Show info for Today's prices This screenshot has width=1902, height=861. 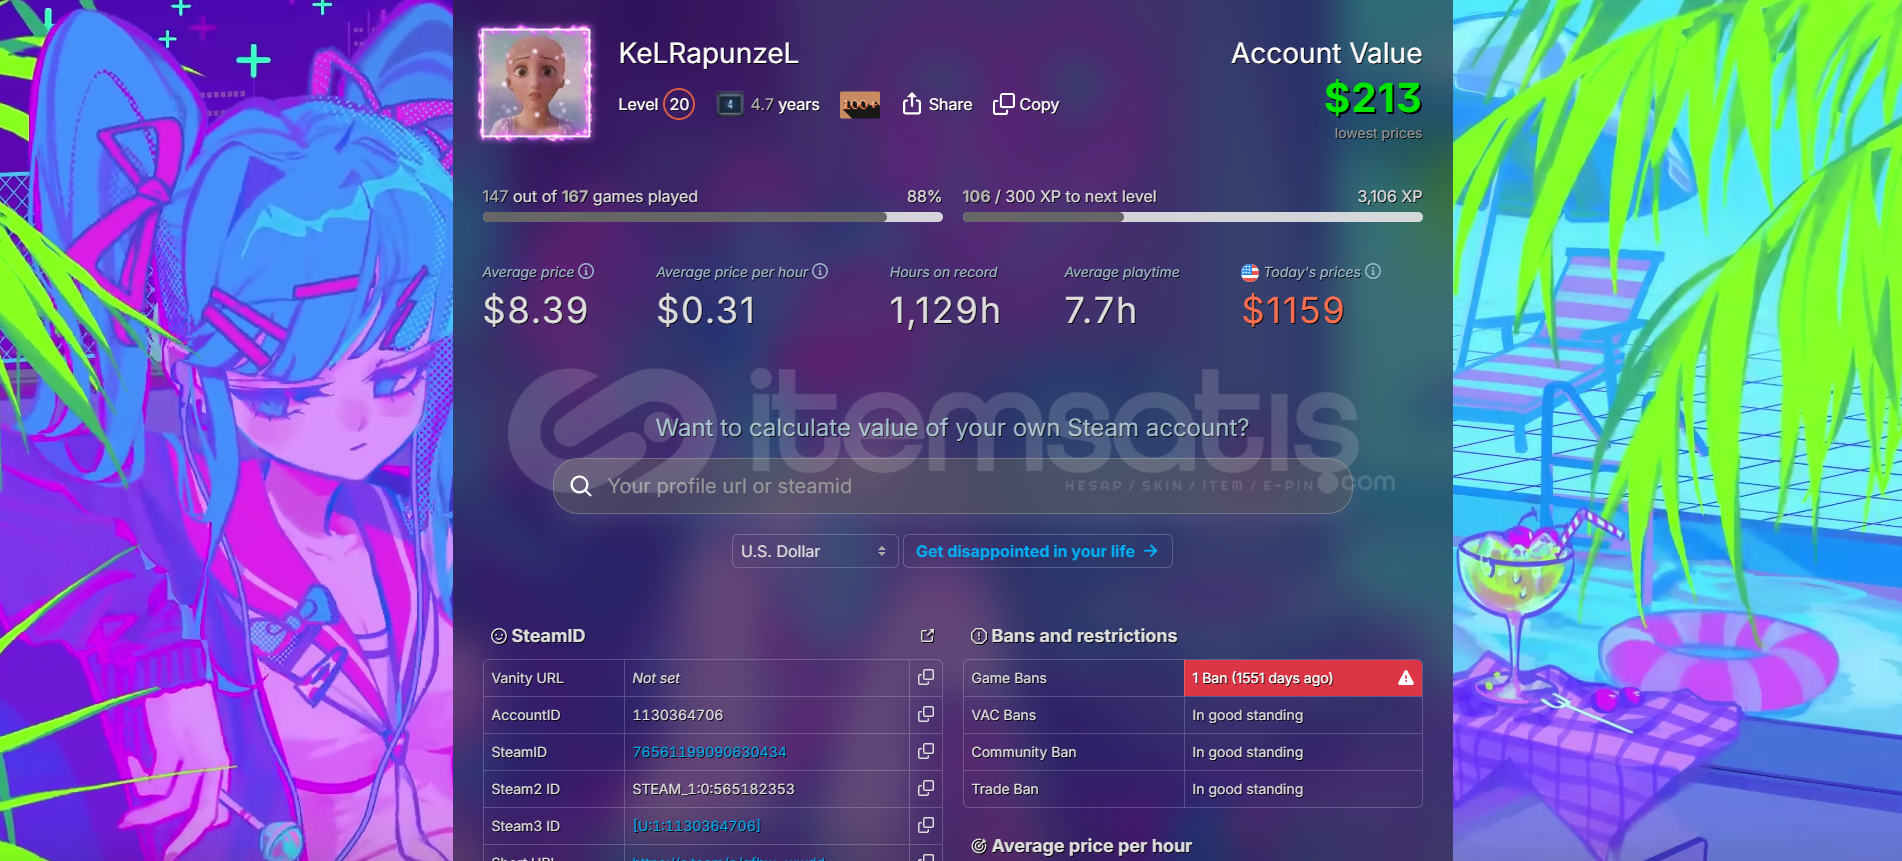(1373, 271)
